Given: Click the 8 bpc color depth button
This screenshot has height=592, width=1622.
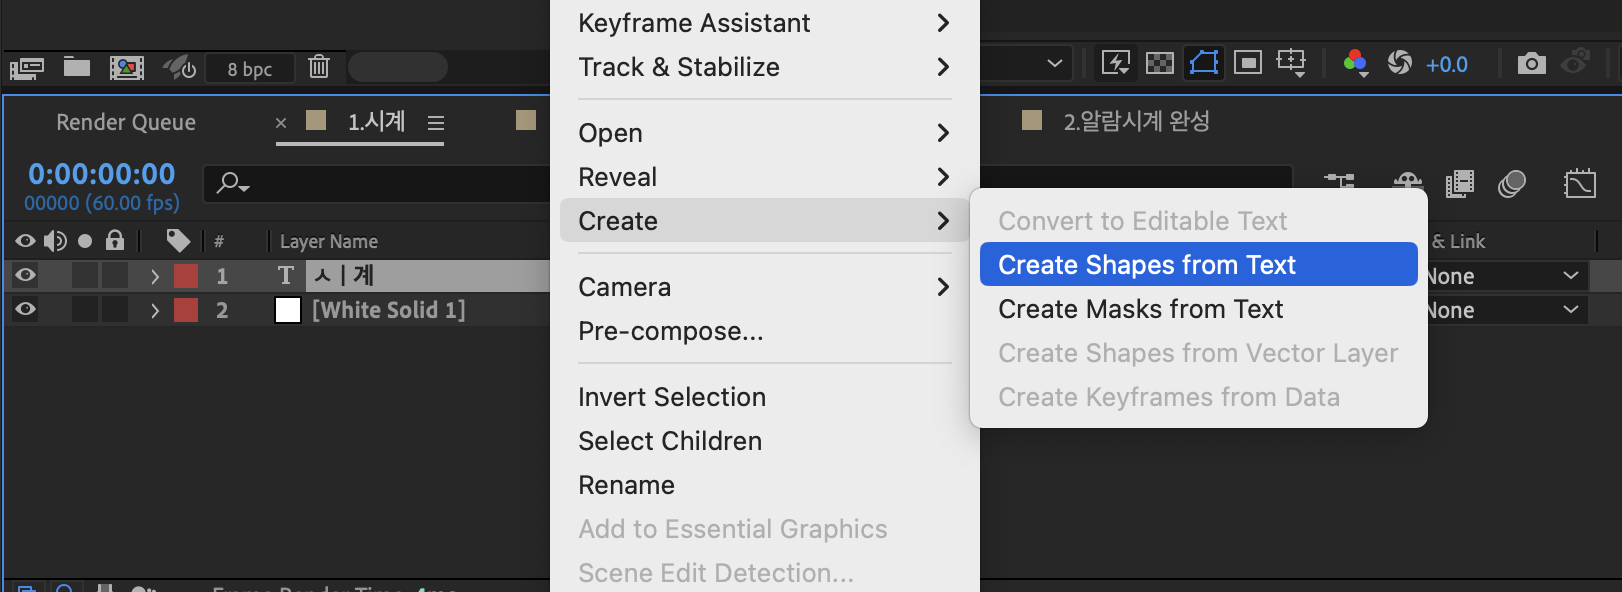Looking at the screenshot, I should point(249,69).
